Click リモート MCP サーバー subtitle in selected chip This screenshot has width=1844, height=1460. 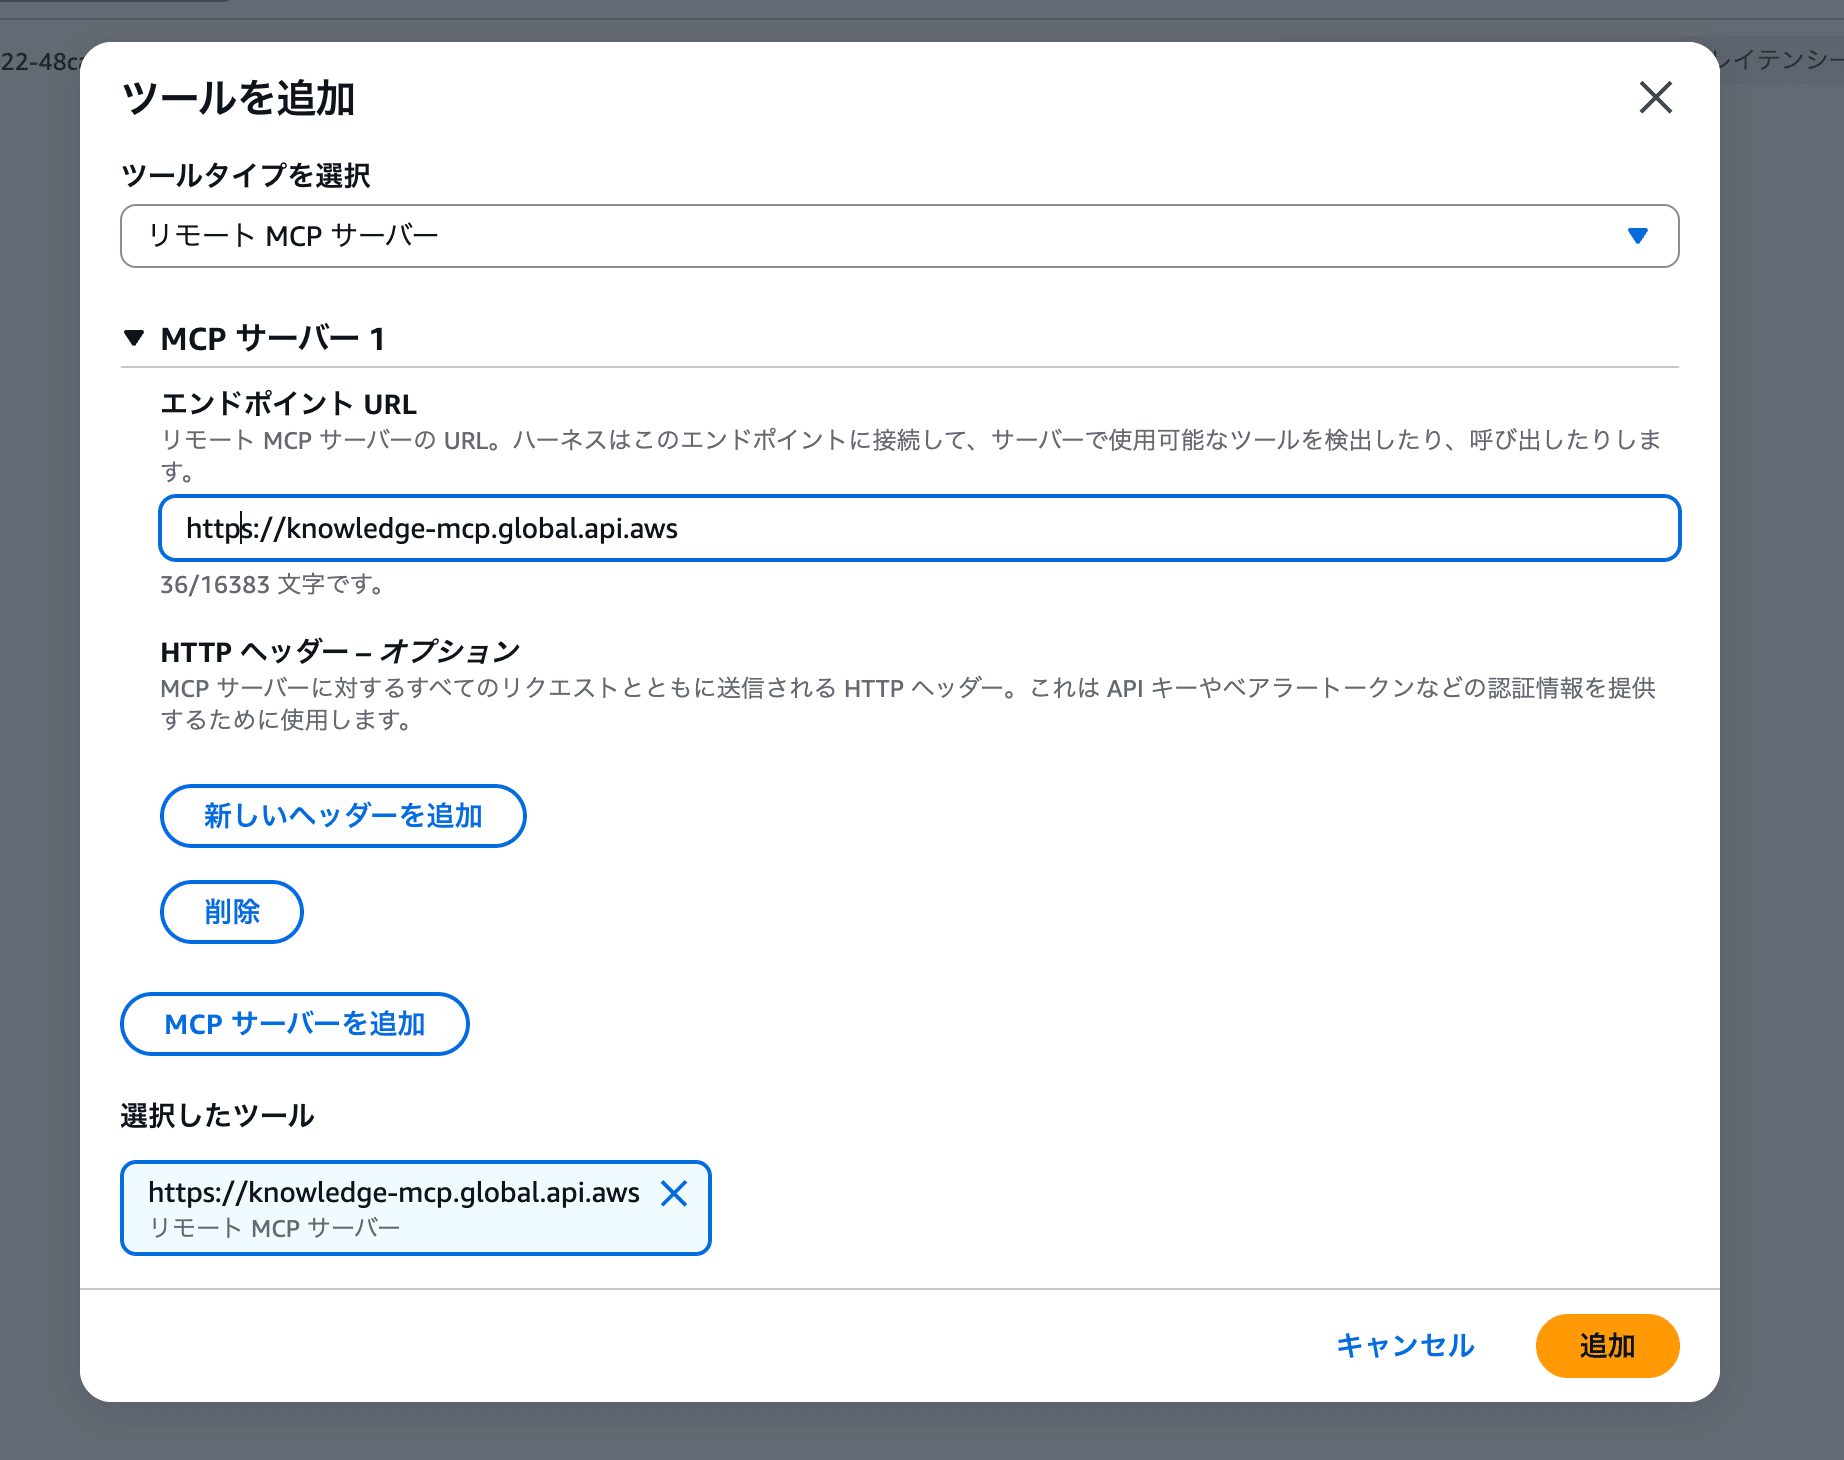[275, 1228]
